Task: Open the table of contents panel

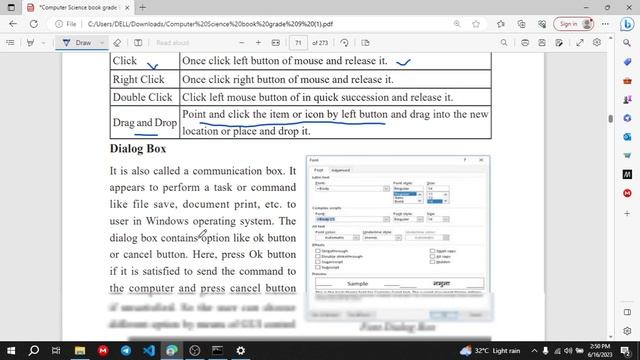Action: click(x=10, y=42)
